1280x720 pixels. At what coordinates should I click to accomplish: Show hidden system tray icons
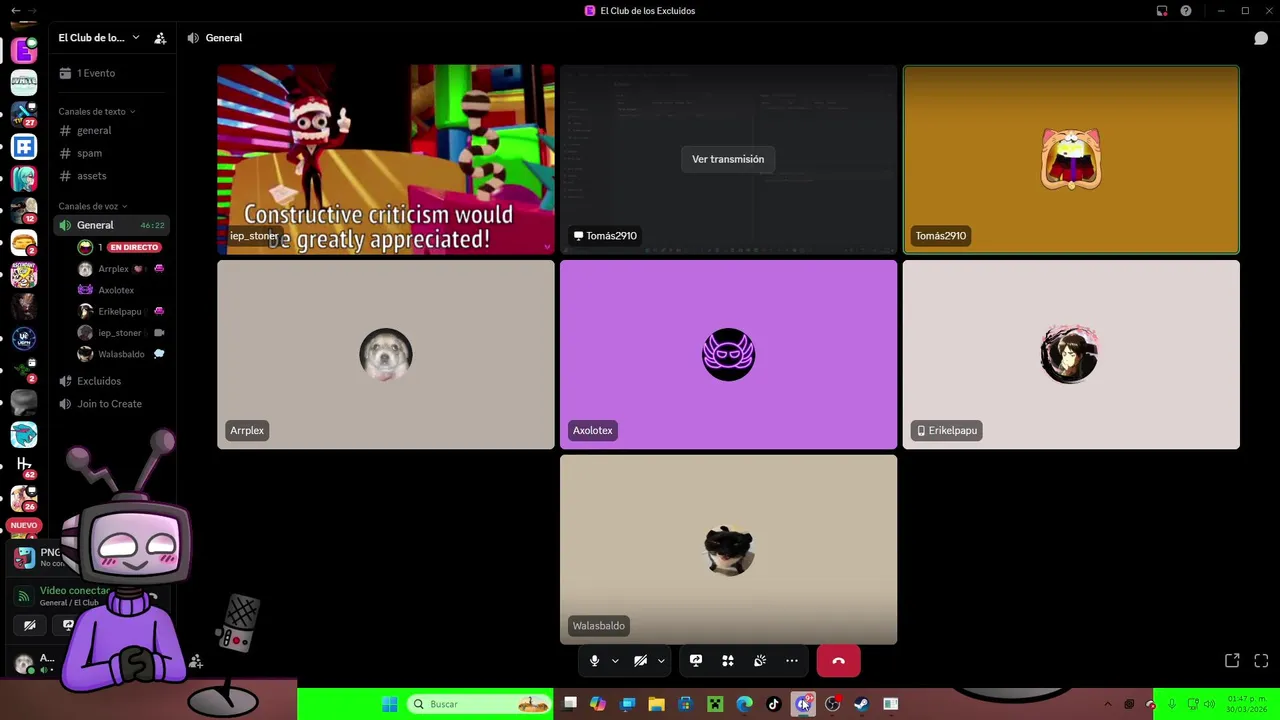(1107, 704)
